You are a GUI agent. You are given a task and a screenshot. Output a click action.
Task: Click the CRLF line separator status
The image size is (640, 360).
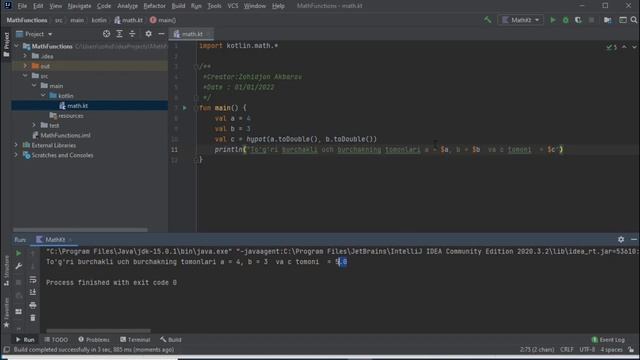pyautogui.click(x=567, y=350)
